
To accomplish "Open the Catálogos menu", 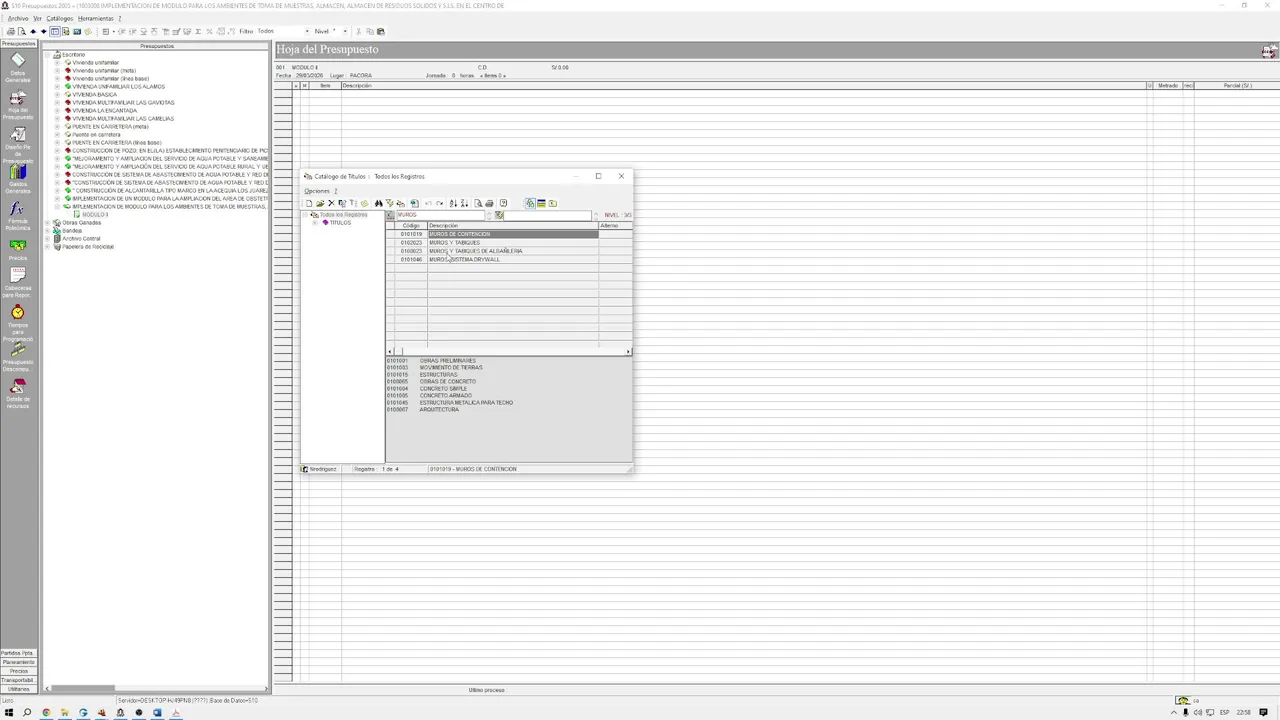I will pyautogui.click(x=60, y=18).
